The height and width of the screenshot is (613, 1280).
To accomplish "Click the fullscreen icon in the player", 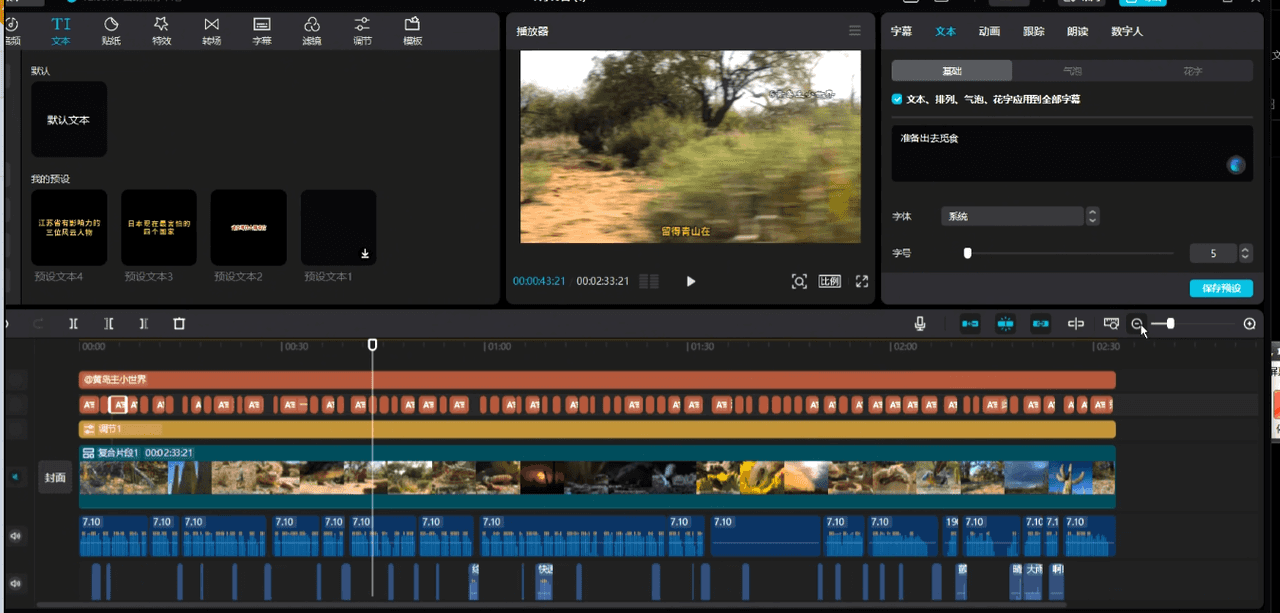I will [x=862, y=282].
